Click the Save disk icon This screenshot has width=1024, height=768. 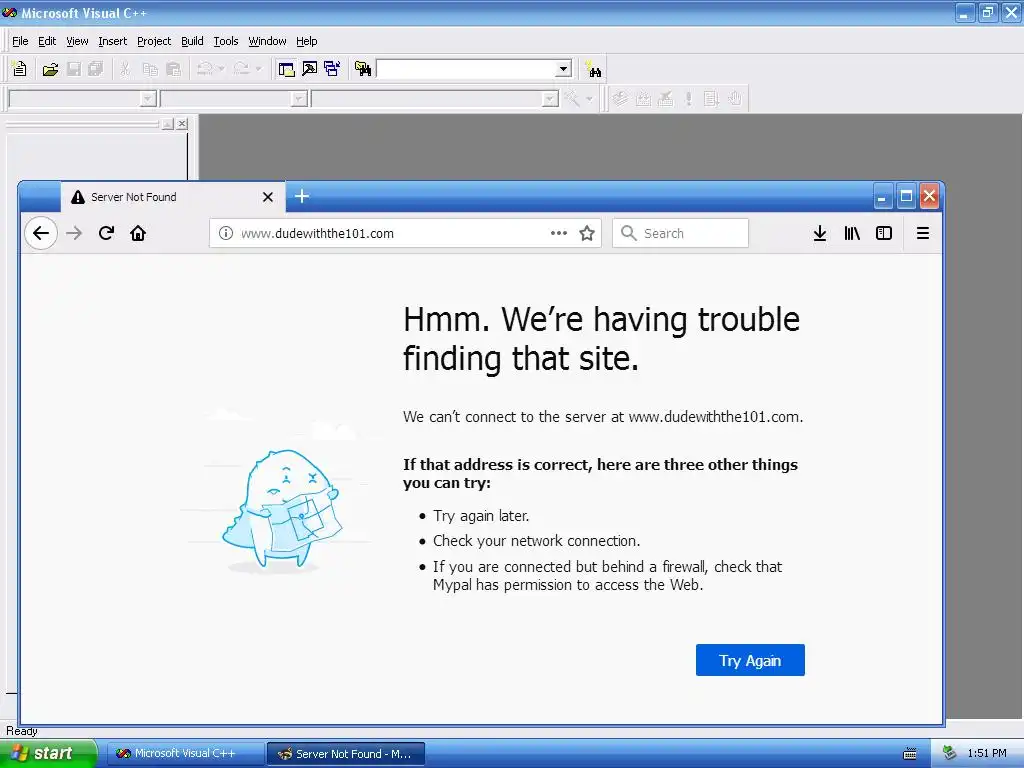74,69
